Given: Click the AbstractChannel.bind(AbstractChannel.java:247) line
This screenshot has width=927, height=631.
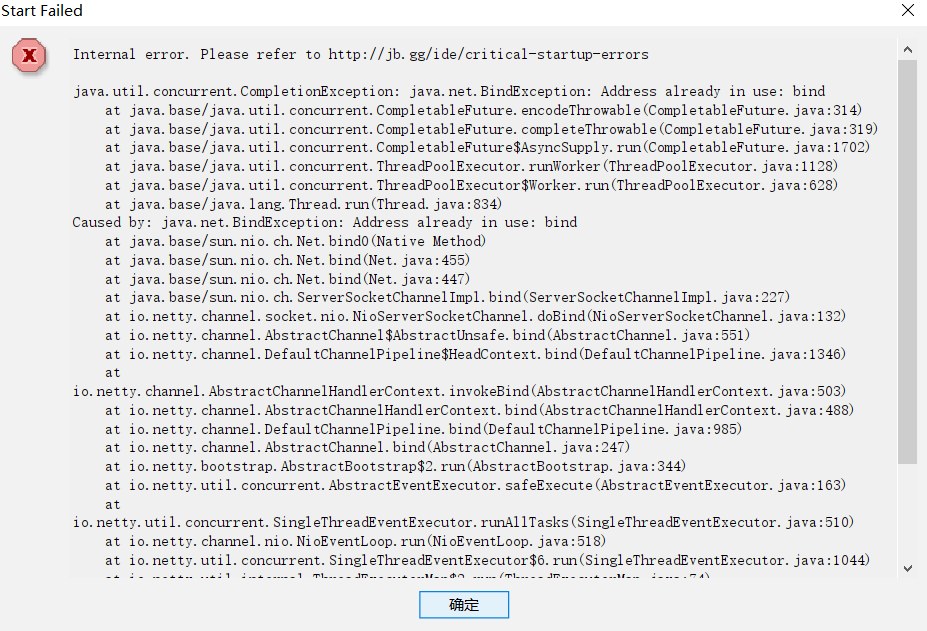Looking at the screenshot, I should coord(368,448).
